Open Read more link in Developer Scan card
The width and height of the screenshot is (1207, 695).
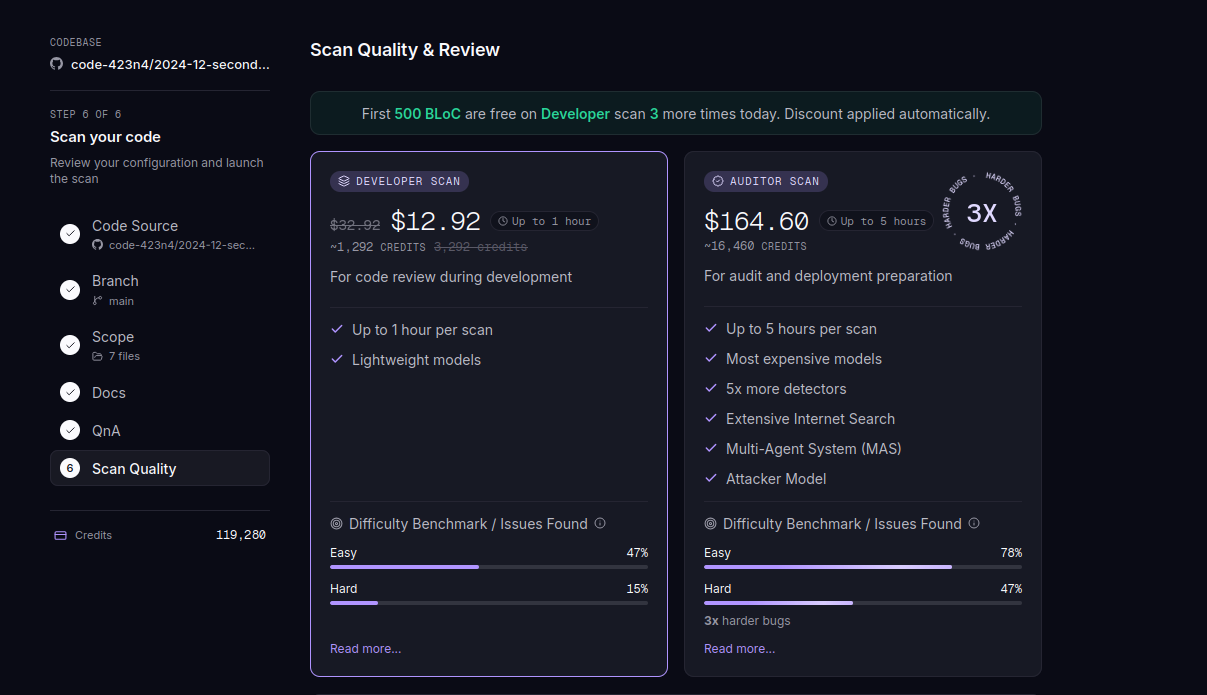(365, 649)
